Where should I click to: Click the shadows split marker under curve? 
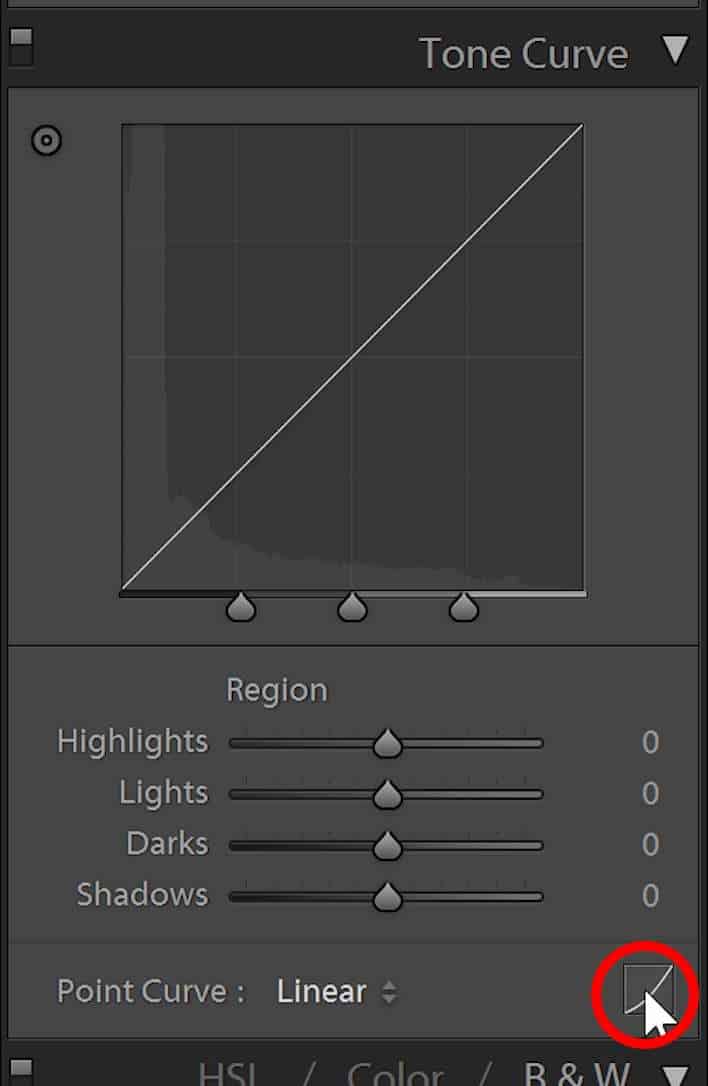tap(241, 607)
